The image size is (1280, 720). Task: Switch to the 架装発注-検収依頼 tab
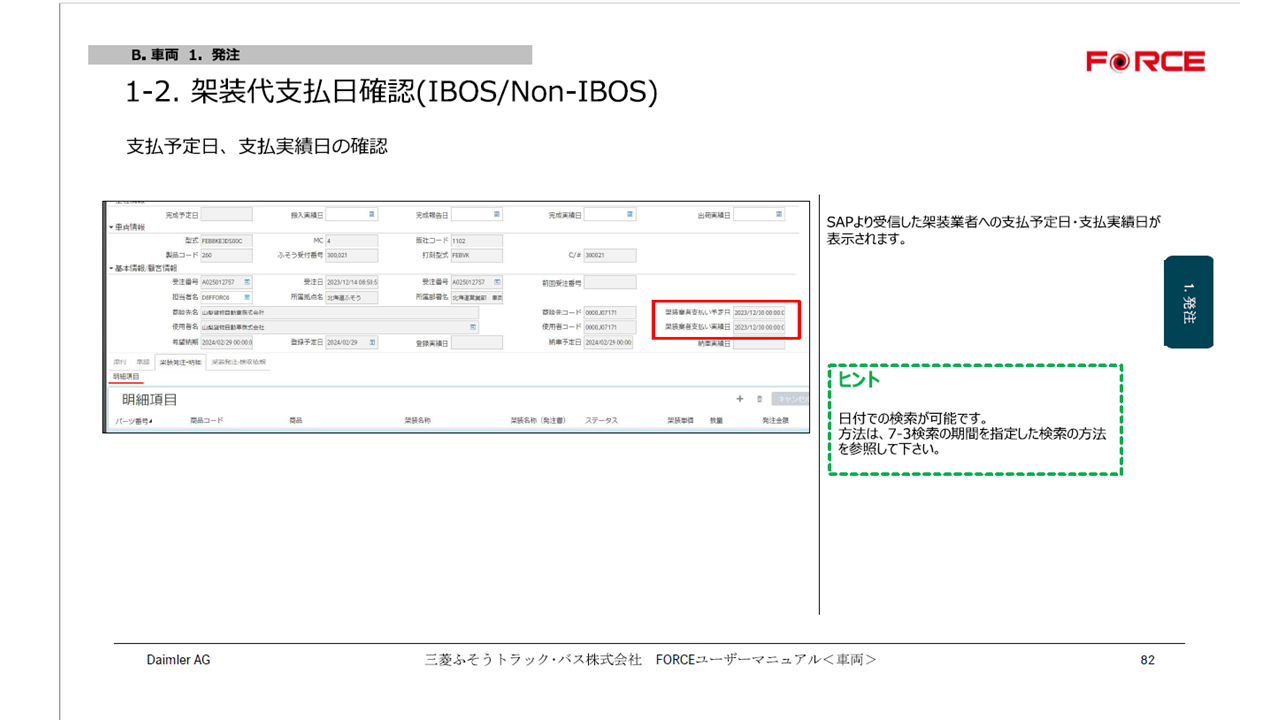(x=239, y=361)
